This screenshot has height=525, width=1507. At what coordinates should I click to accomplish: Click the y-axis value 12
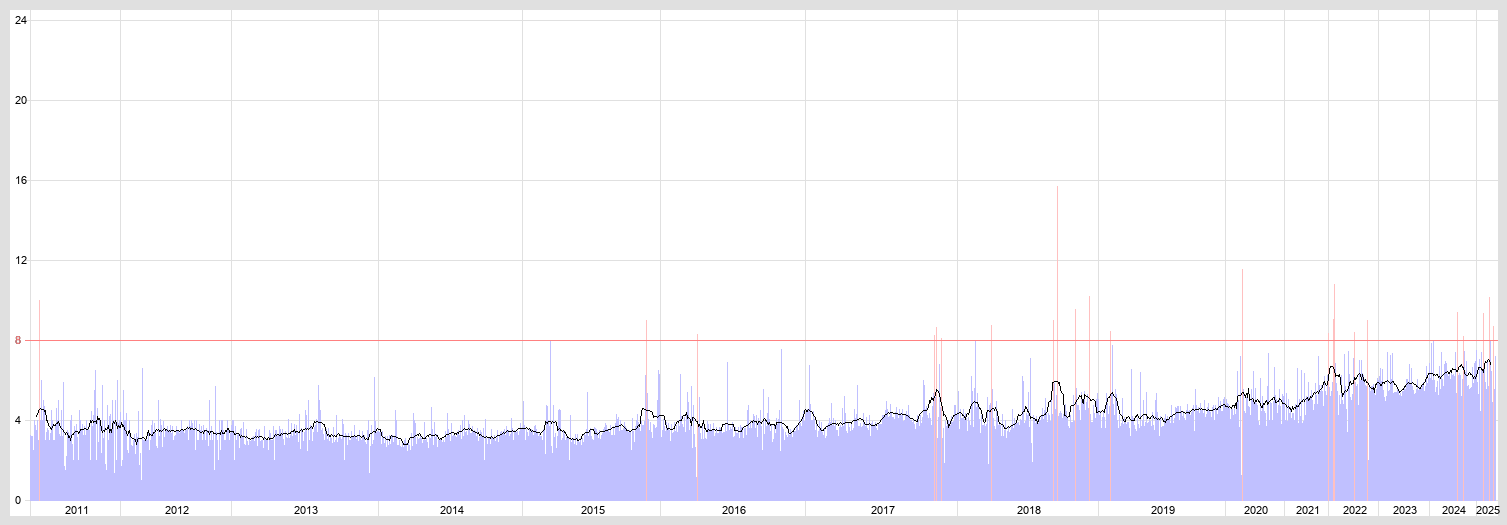[21, 260]
